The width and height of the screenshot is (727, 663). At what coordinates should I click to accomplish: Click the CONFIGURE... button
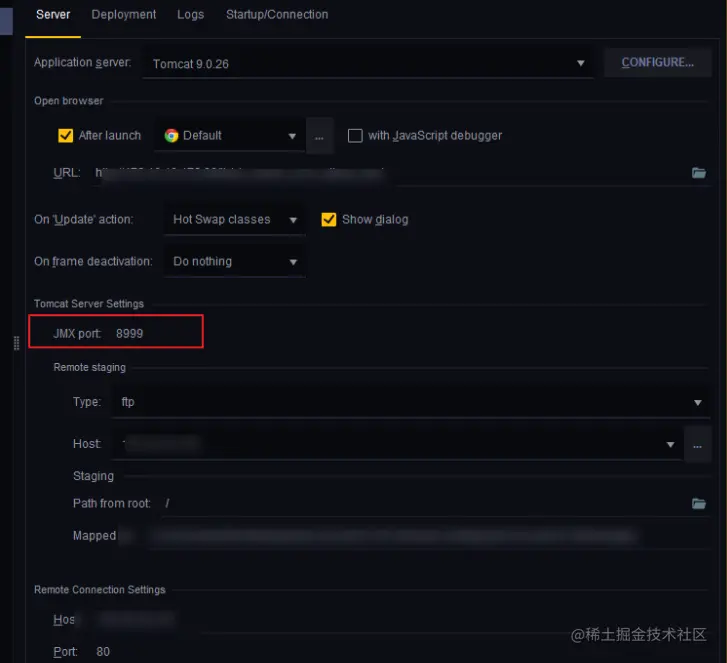click(x=657, y=63)
